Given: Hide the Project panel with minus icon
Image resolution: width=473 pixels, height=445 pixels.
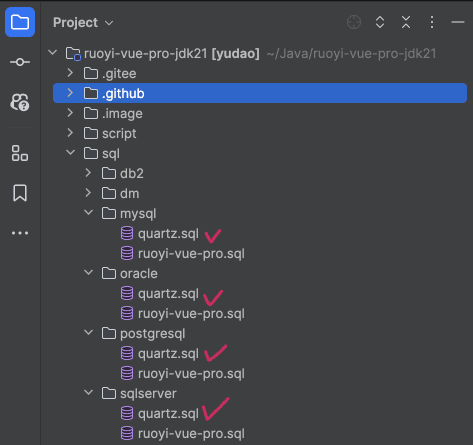Looking at the screenshot, I should click(458, 22).
